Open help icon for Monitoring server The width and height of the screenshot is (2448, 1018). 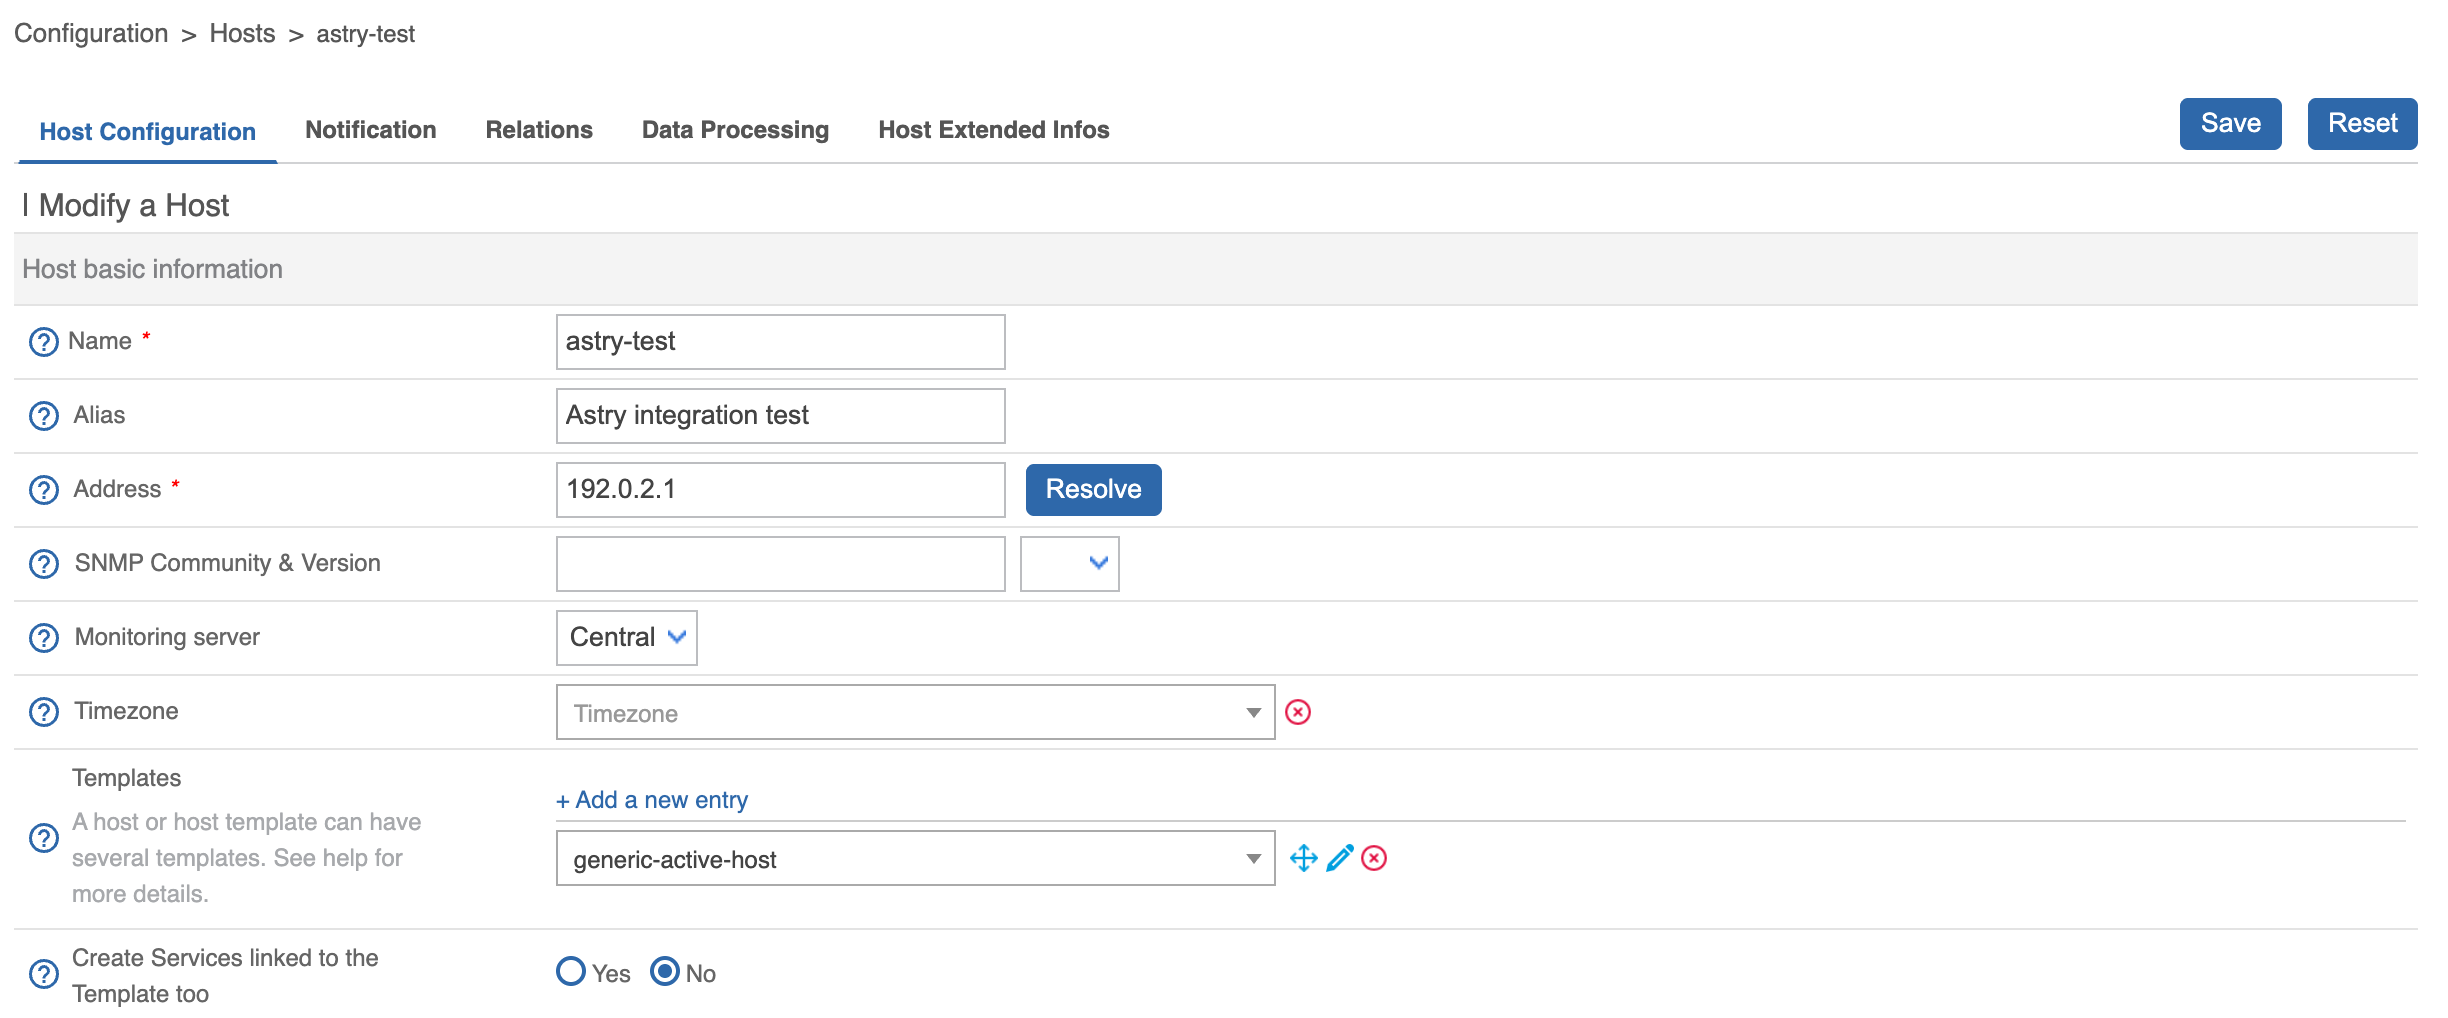pyautogui.click(x=44, y=638)
